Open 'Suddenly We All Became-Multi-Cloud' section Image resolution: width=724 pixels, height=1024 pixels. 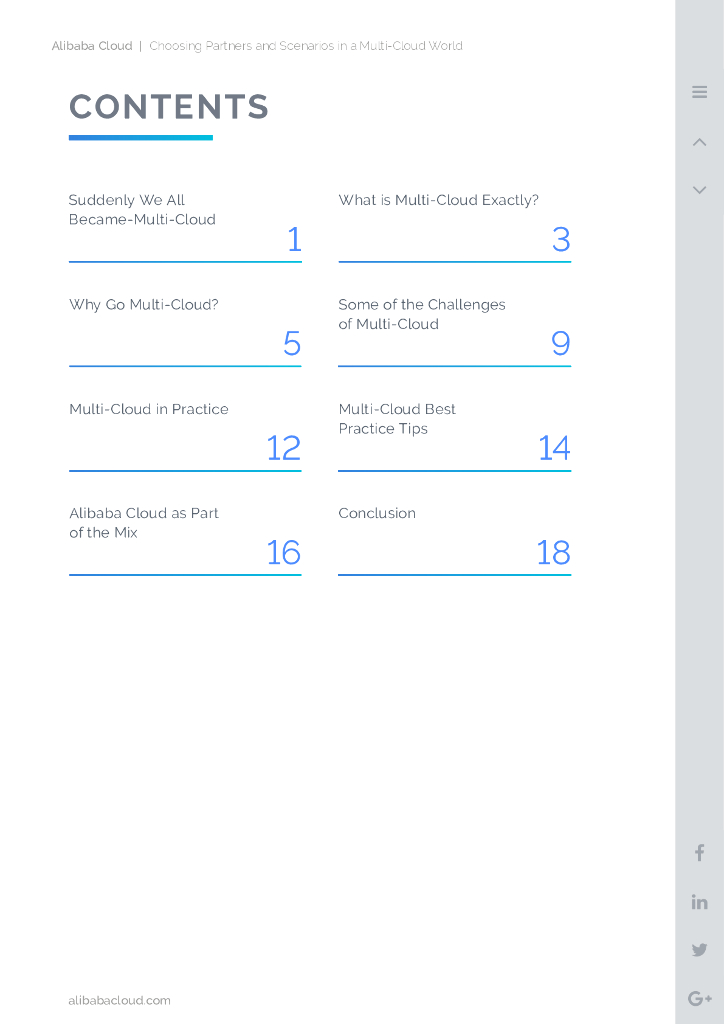(142, 210)
